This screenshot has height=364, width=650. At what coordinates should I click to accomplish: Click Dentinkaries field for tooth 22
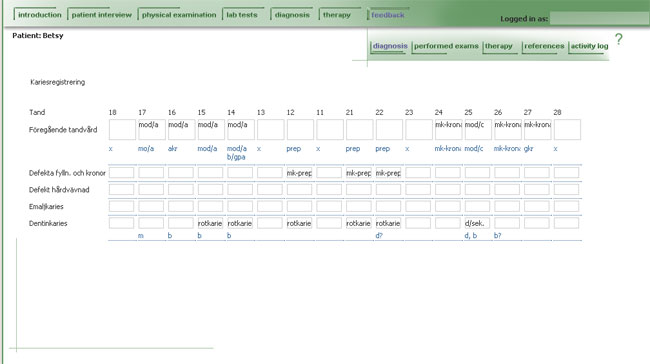point(388,223)
